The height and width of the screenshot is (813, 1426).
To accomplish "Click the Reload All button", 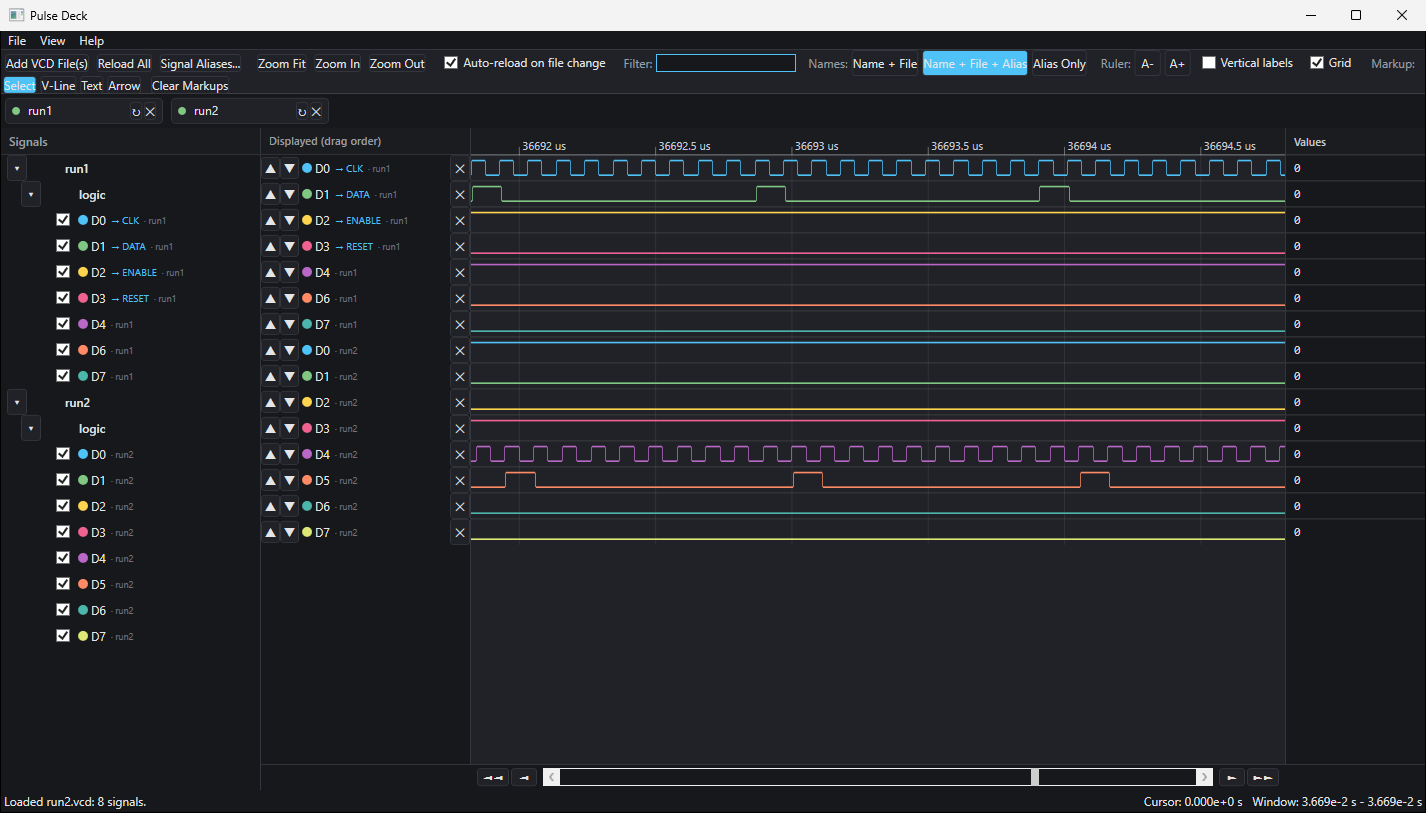I will point(124,64).
